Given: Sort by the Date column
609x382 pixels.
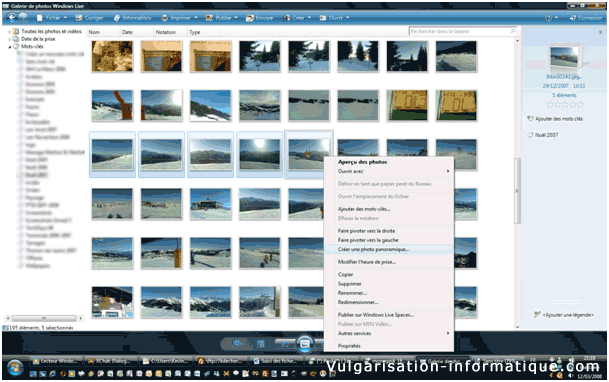Looking at the screenshot, I should click(x=136, y=32).
